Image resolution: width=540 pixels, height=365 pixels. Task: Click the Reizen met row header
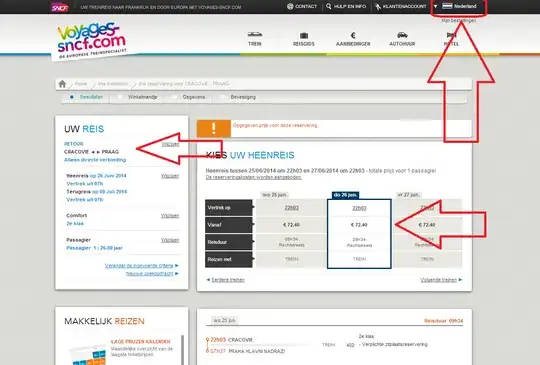click(x=229, y=259)
